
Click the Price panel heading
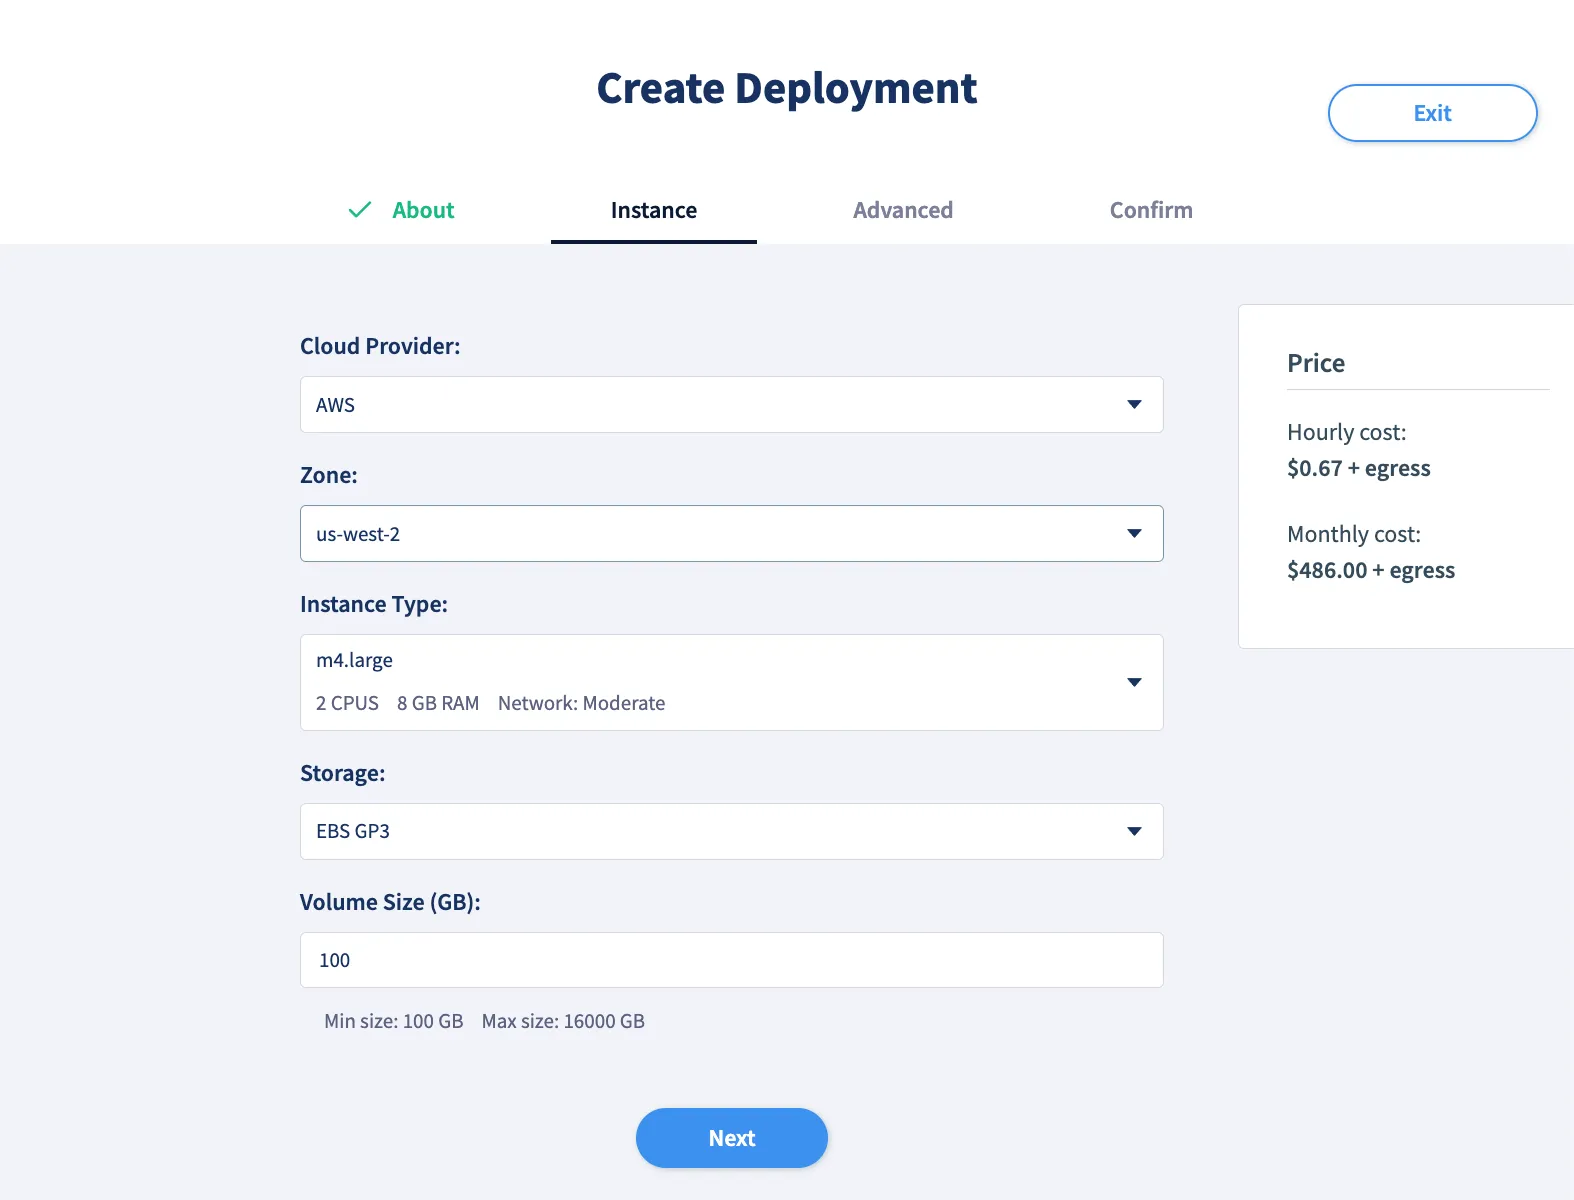coord(1315,363)
